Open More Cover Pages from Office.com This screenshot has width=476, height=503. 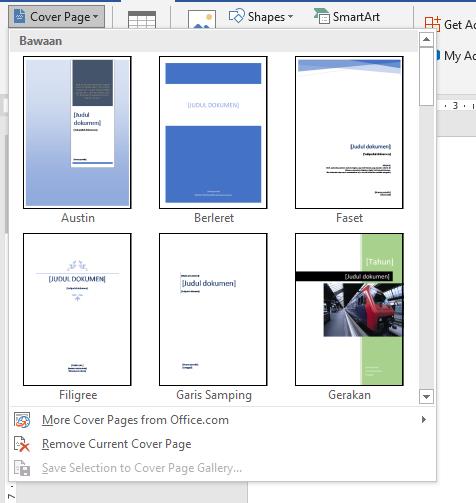pyautogui.click(x=222, y=420)
